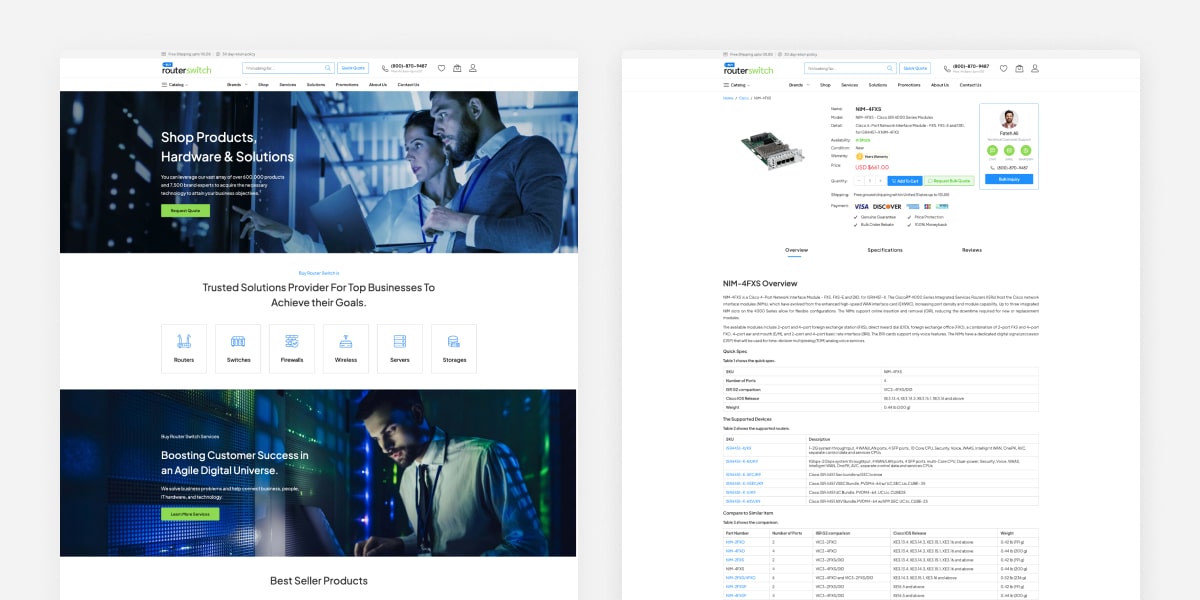Click the Bulk Inquiry button
The image size is (1200, 600).
[1009, 179]
